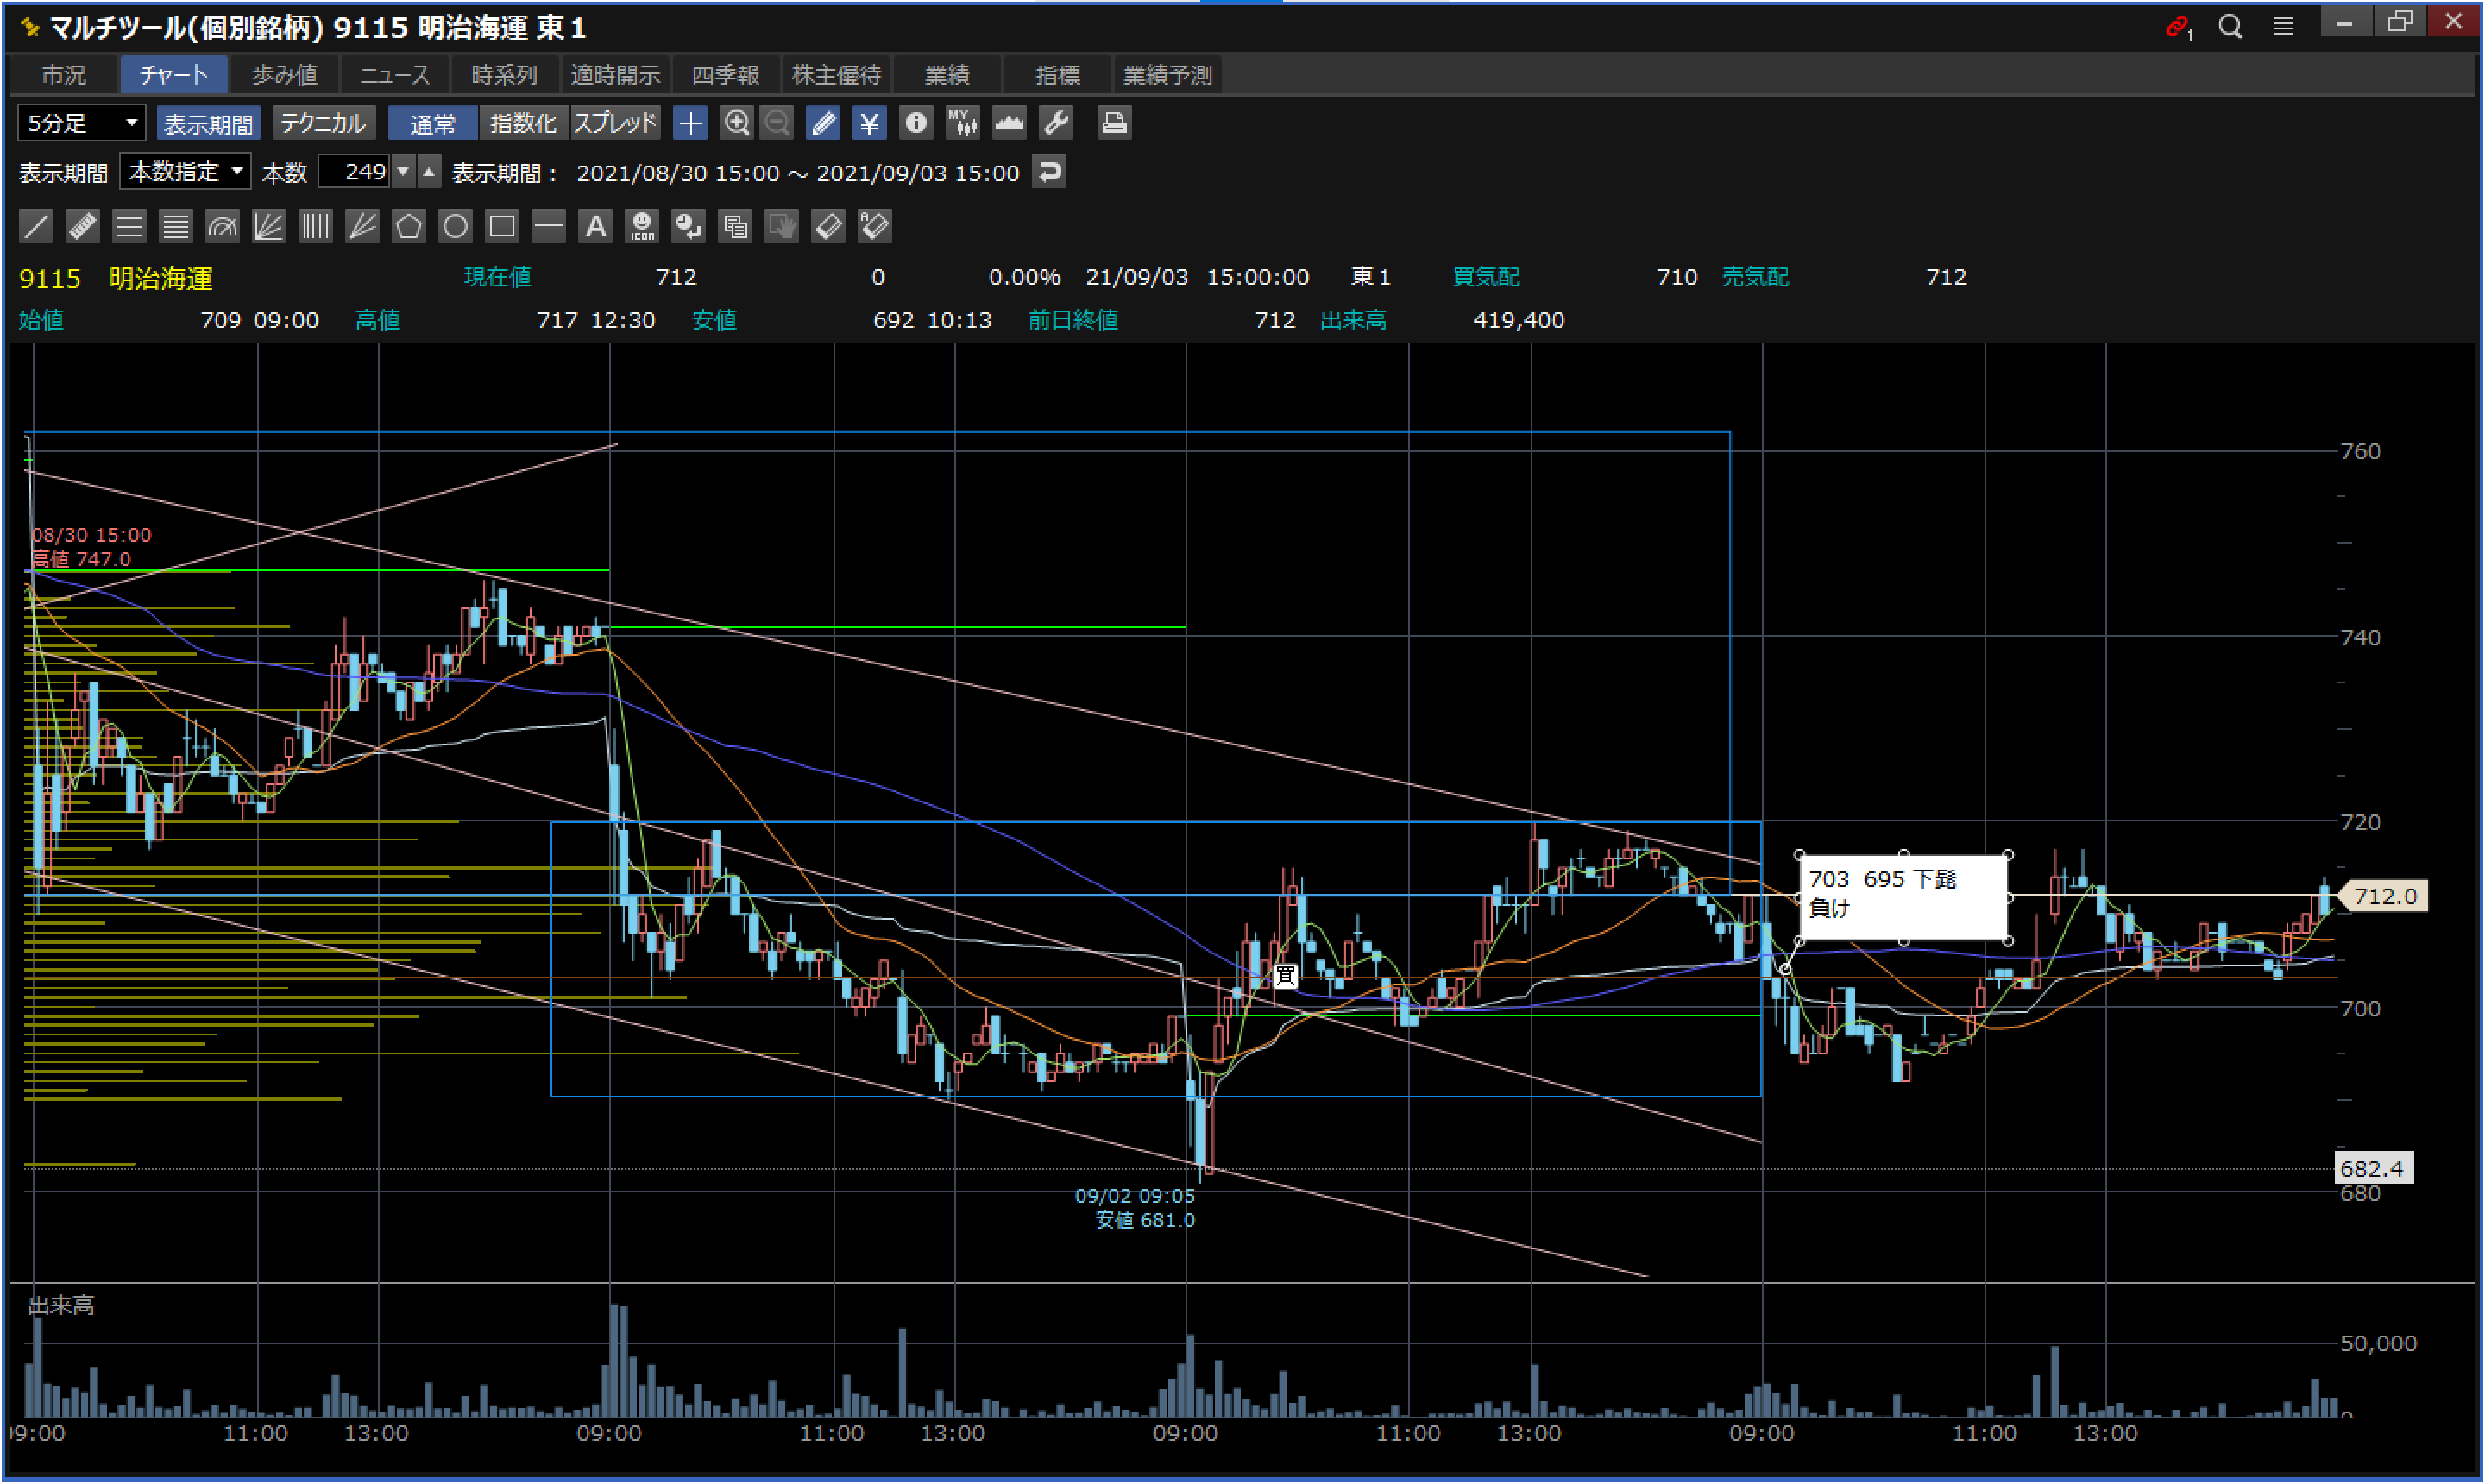The image size is (2485, 1484).
Task: Open chart settings wrench icon
Action: [1056, 123]
